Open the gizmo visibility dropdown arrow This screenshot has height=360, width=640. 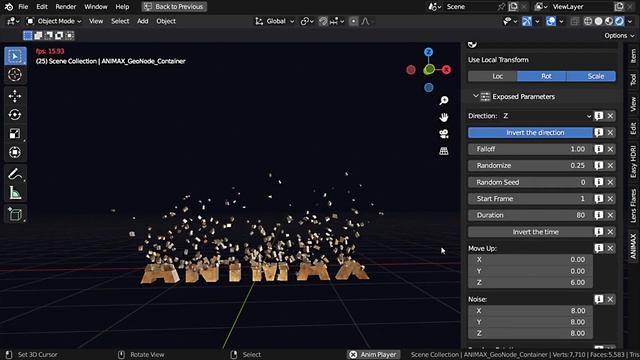coord(537,21)
